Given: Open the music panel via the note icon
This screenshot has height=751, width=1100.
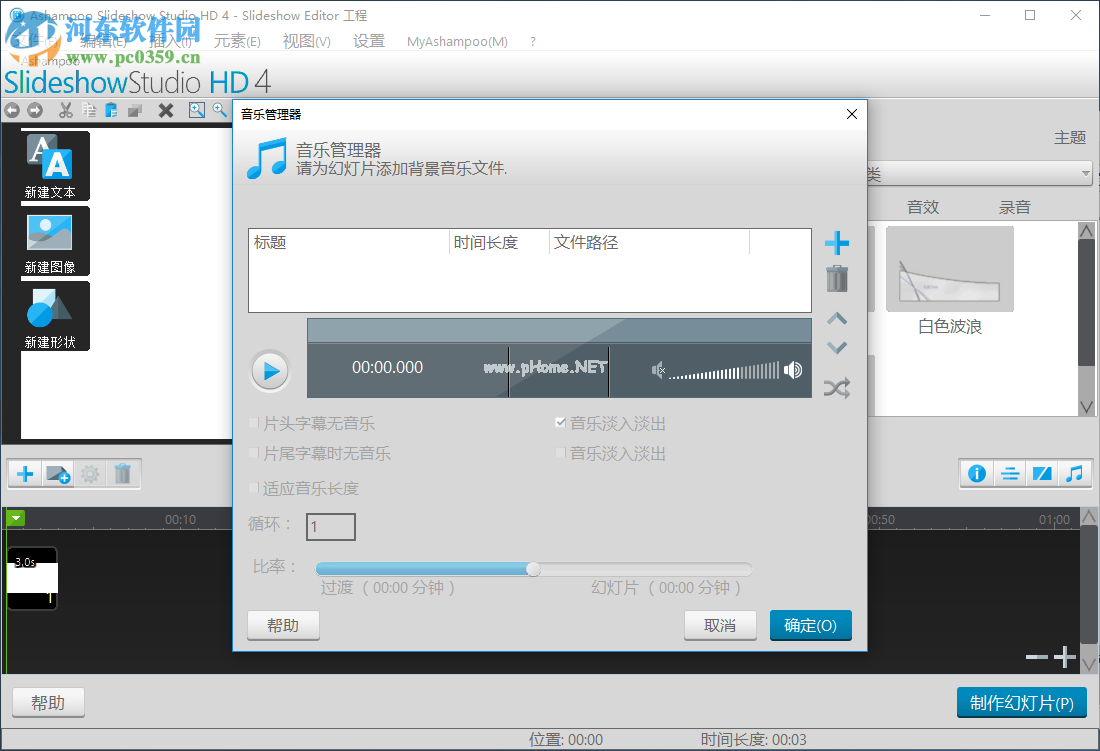Looking at the screenshot, I should 1075,473.
